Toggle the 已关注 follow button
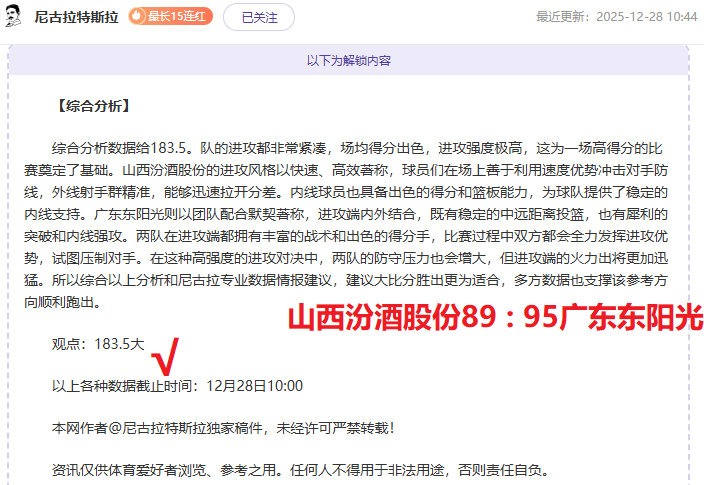704x485 pixels. point(259,17)
